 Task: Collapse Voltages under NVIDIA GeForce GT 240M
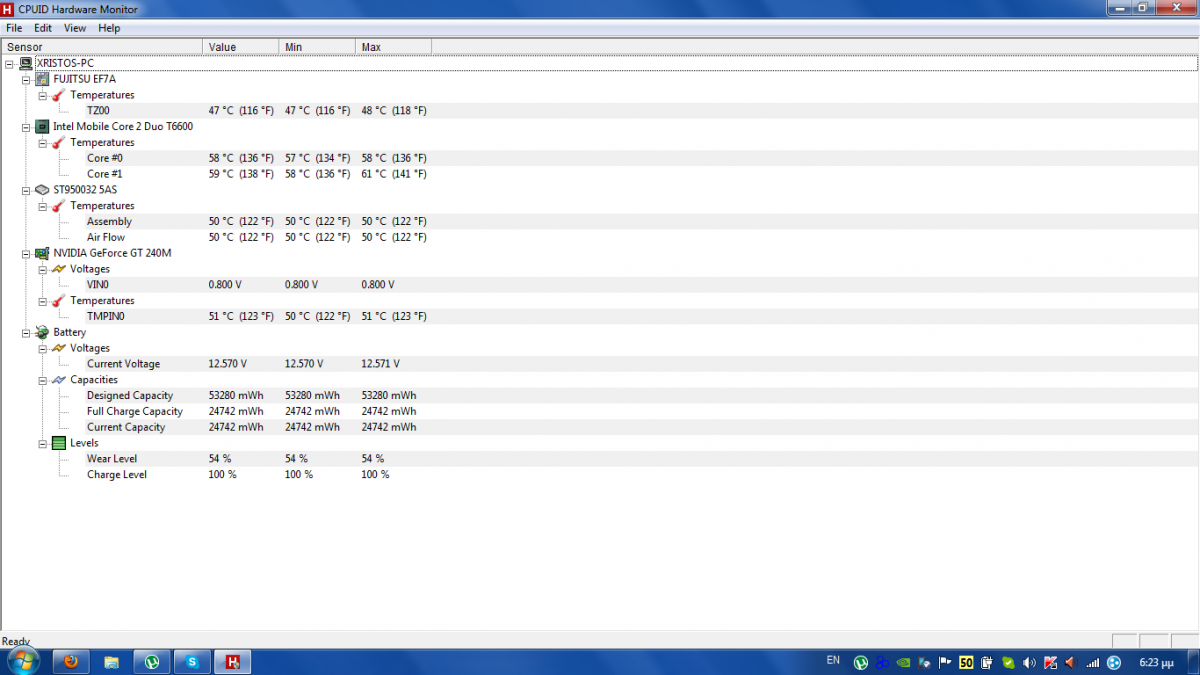click(x=43, y=269)
